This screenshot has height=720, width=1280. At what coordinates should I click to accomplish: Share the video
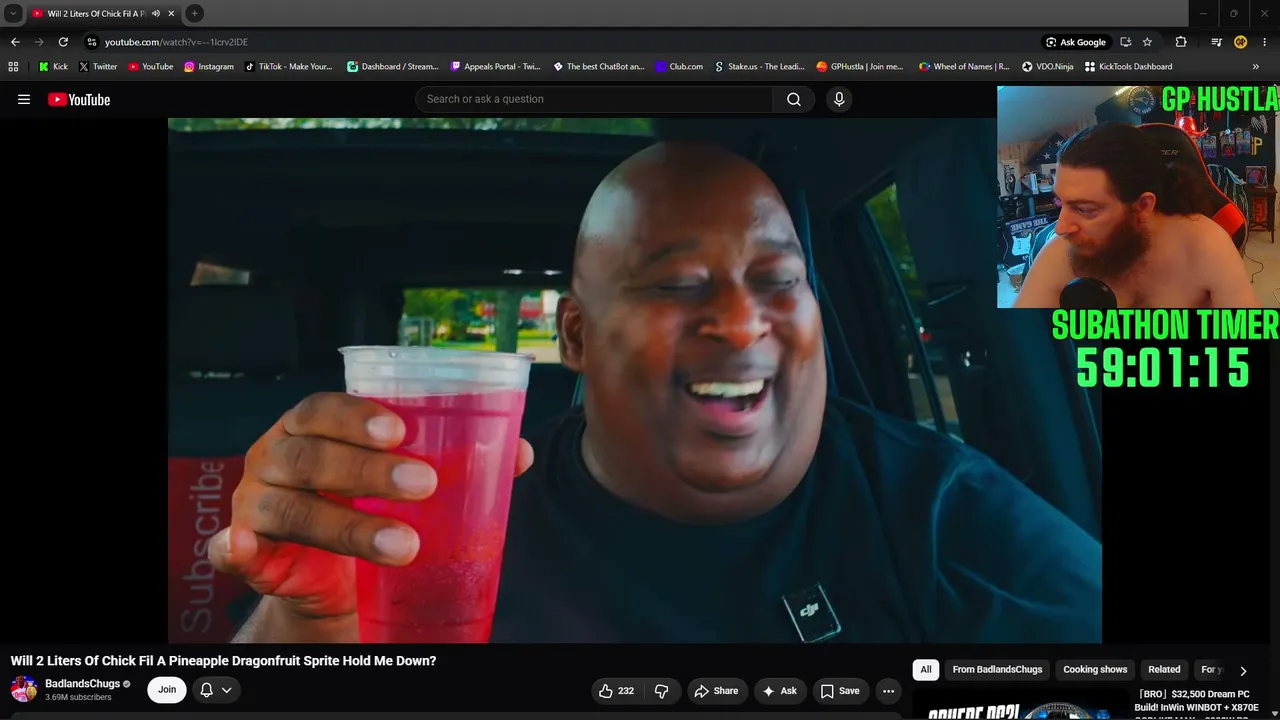716,691
